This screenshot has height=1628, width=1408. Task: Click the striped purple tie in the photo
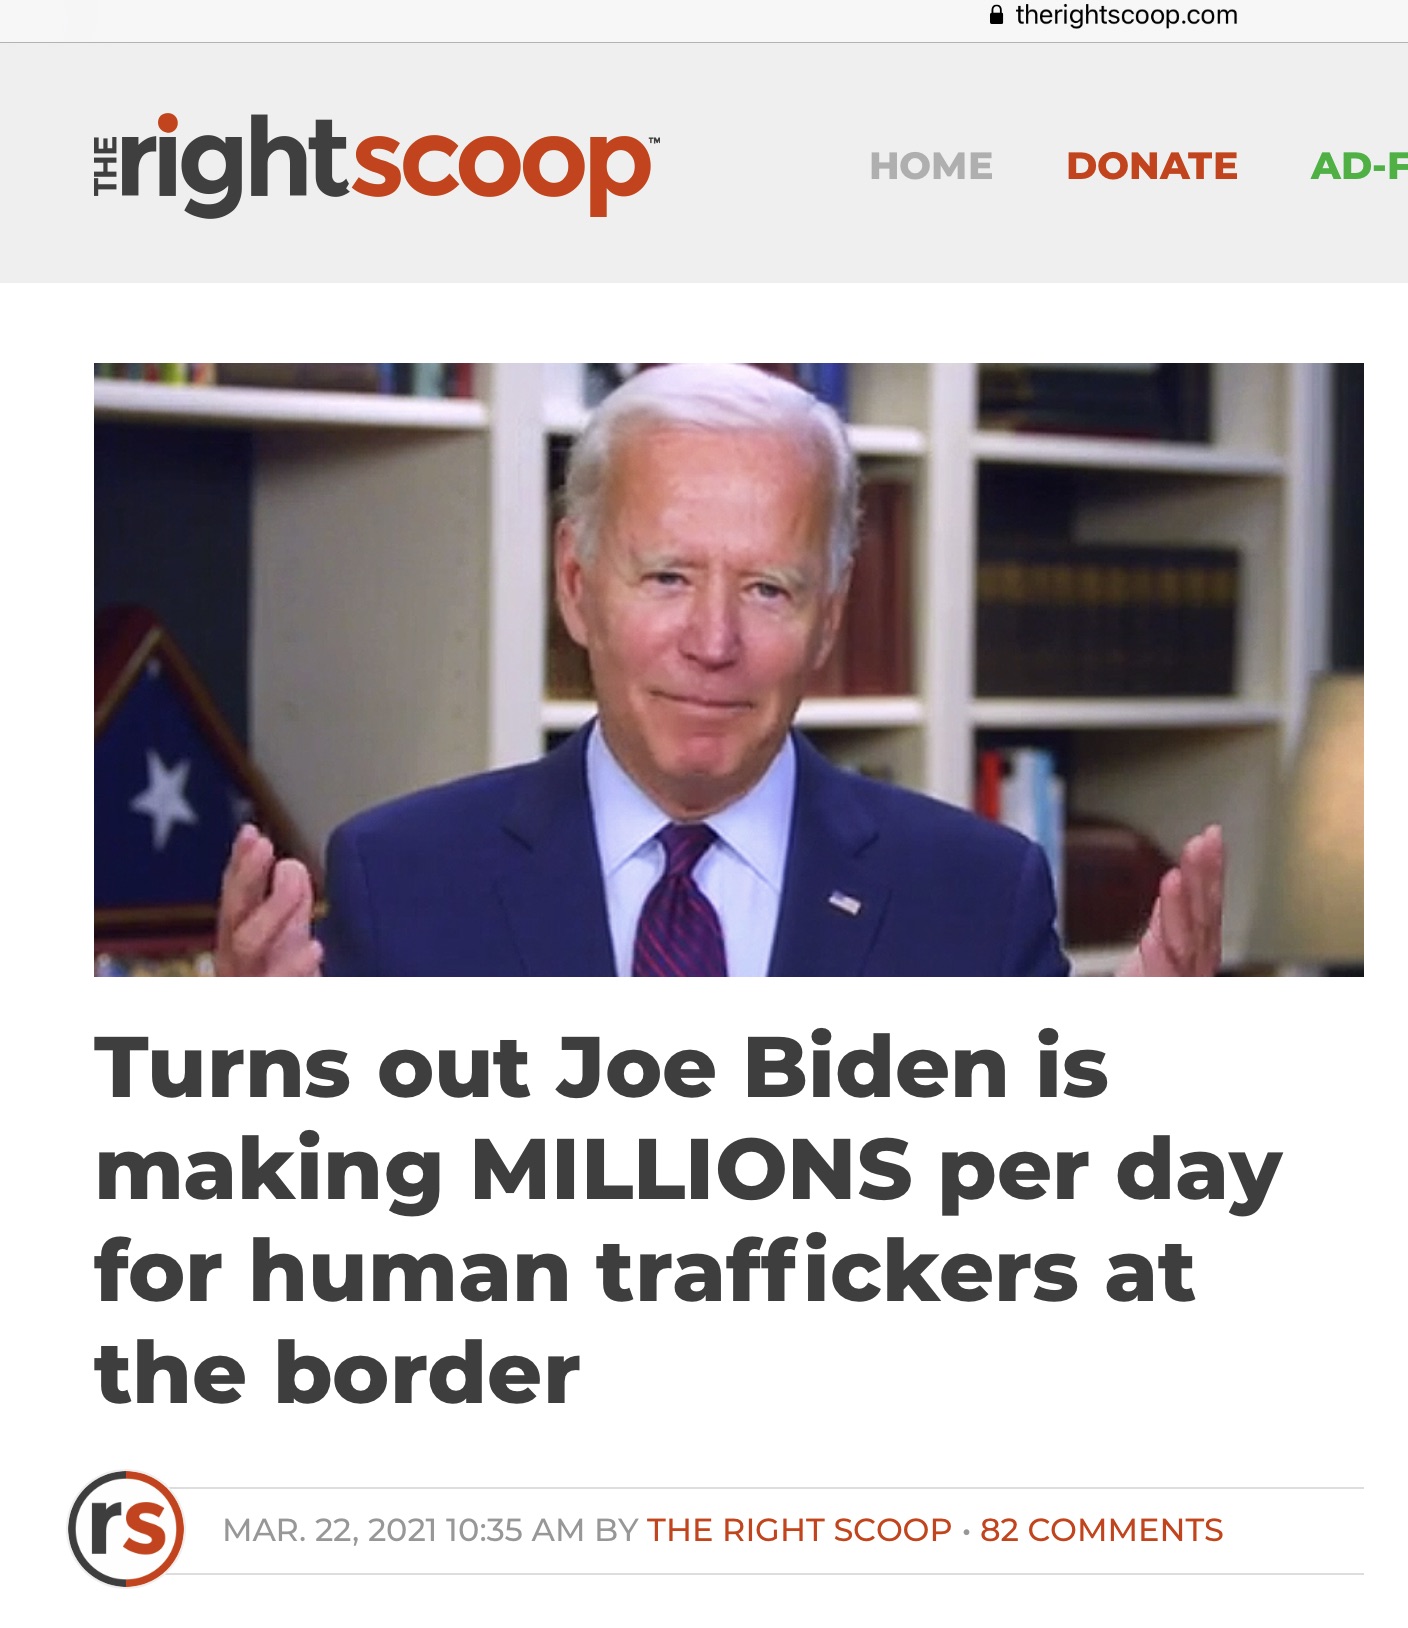679,900
